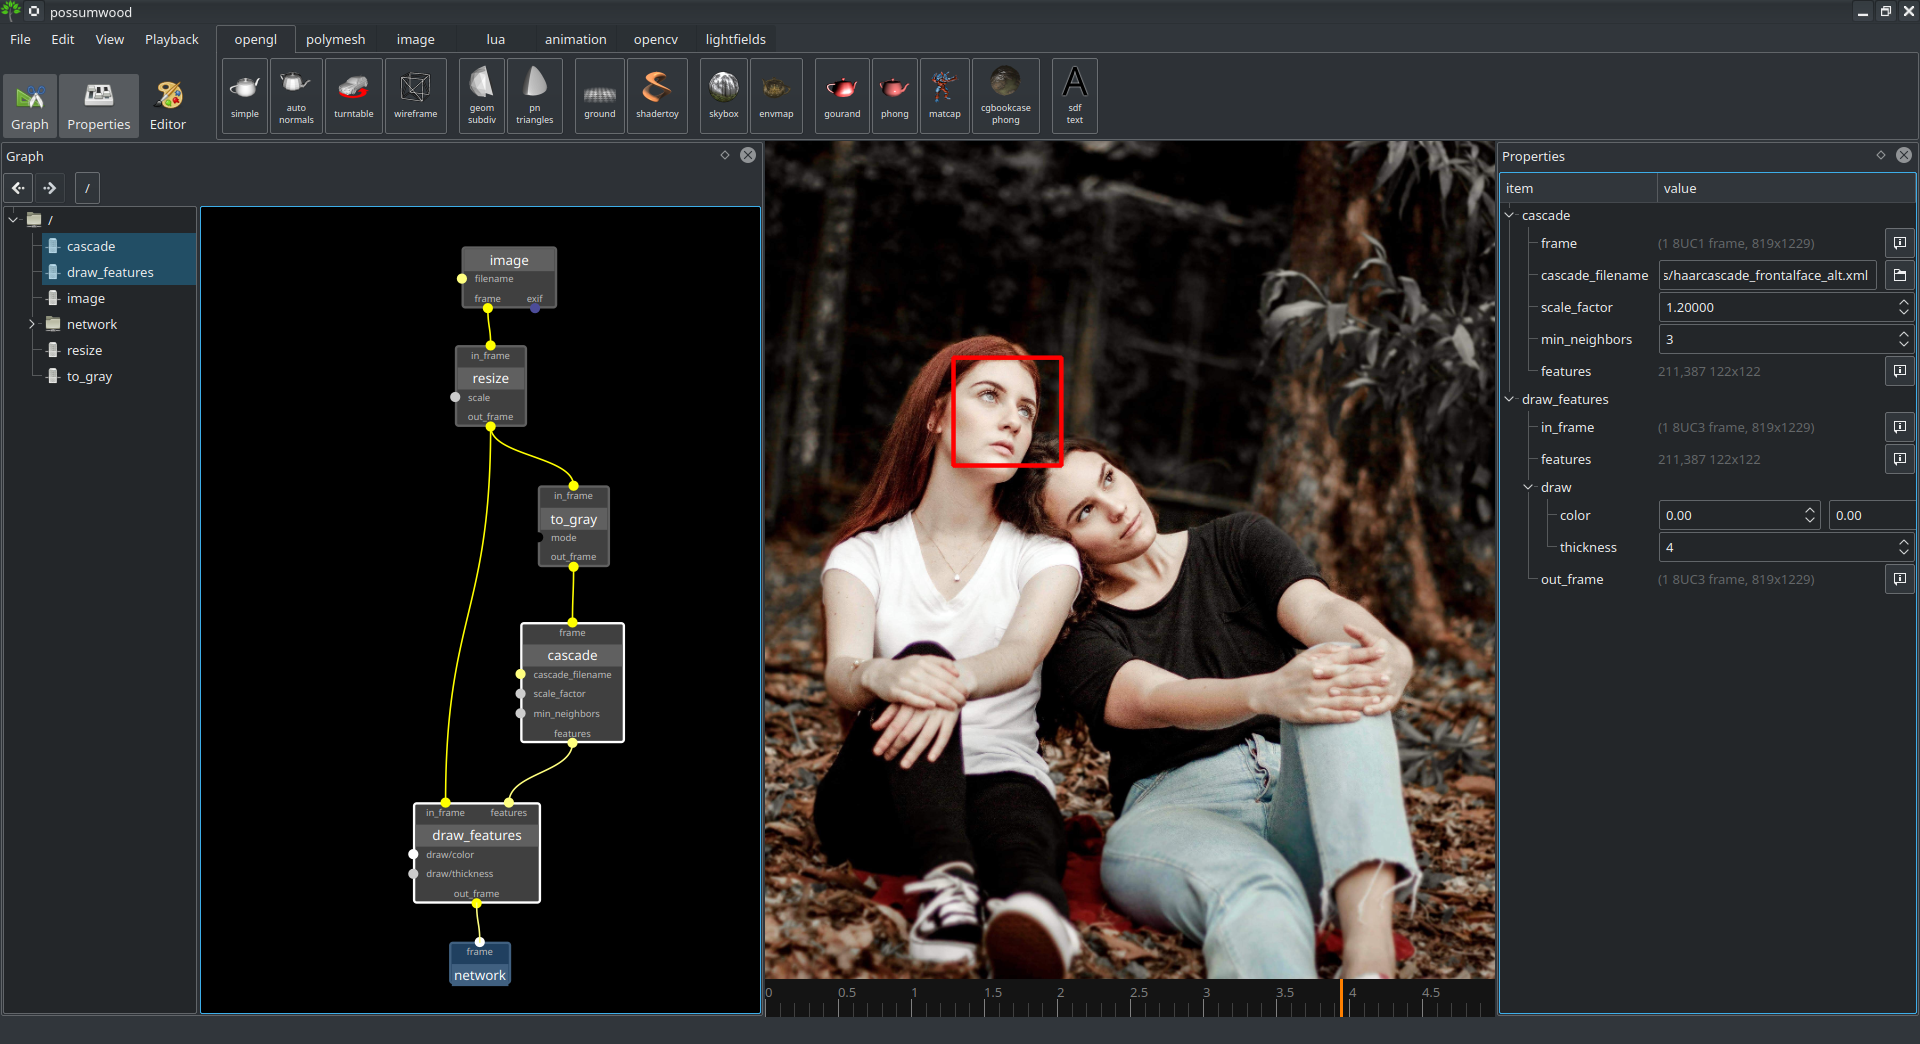The width and height of the screenshot is (1920, 1044).
Task: Toggle the Editor panel button
Action: [168, 105]
